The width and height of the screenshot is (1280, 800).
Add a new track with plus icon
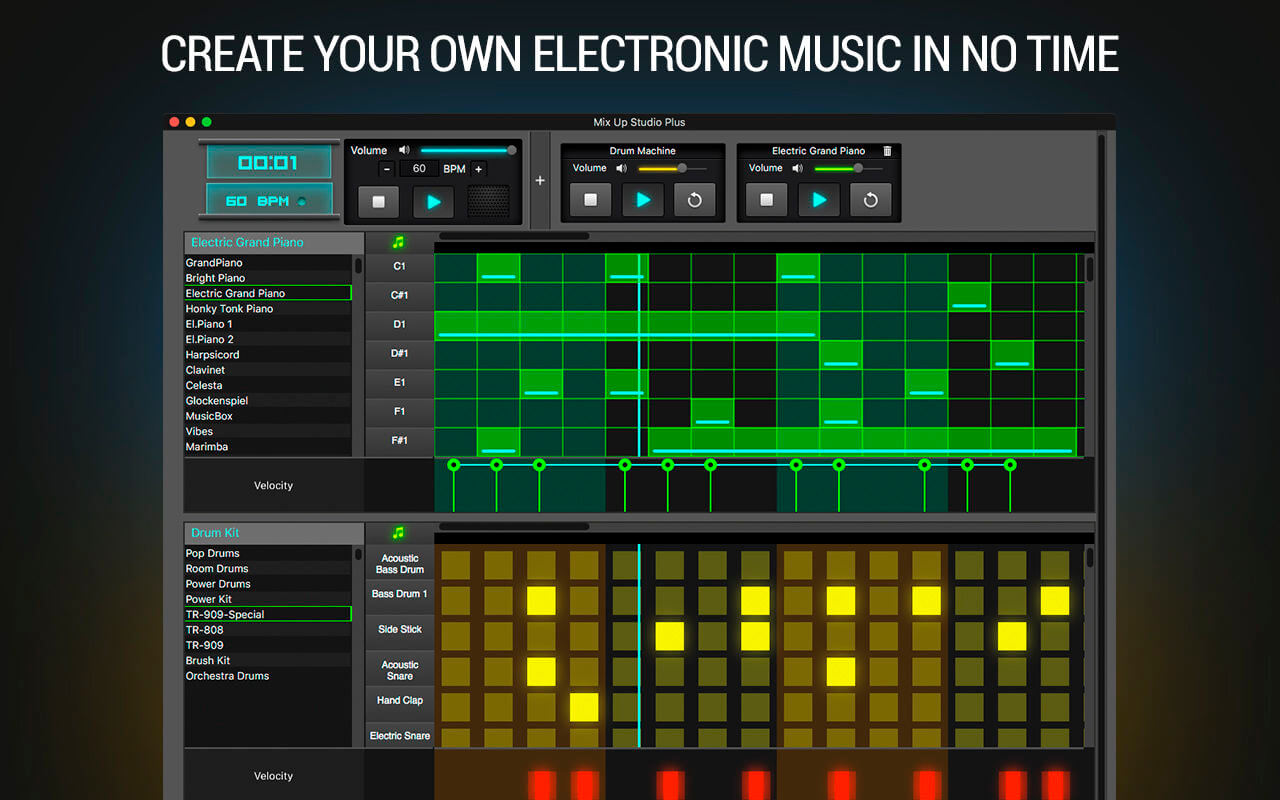[x=540, y=181]
